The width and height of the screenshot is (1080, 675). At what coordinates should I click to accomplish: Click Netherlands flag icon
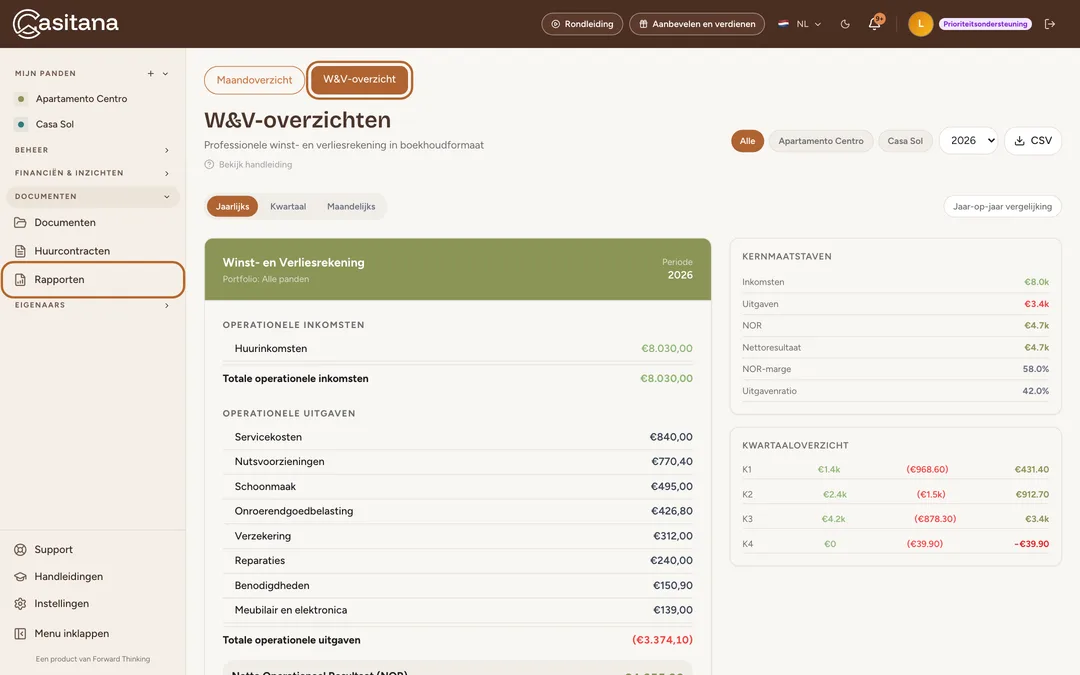click(783, 24)
